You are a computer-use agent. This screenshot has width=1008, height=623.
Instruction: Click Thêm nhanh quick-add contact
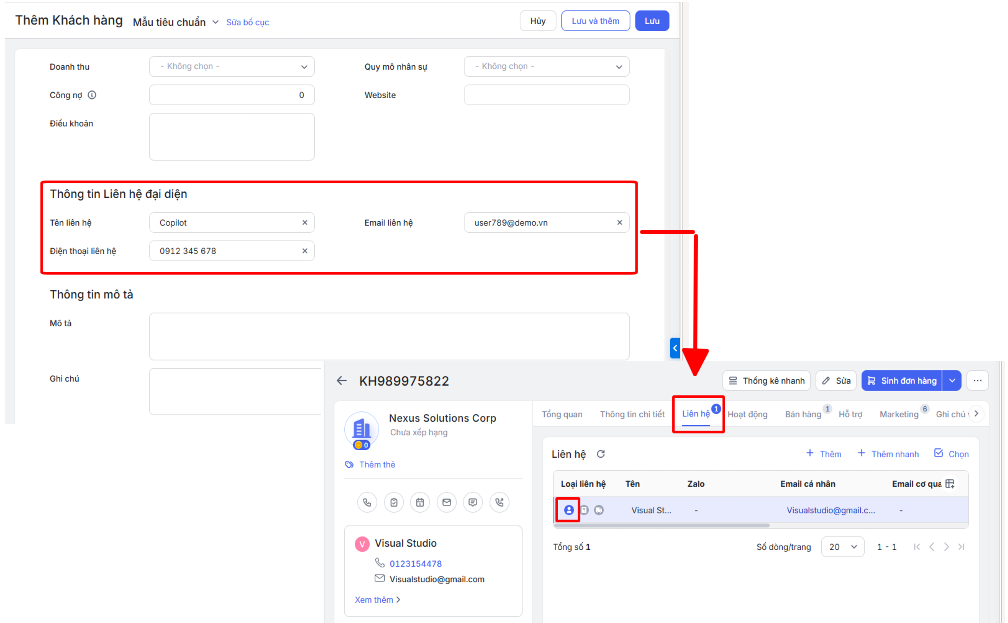point(888,454)
